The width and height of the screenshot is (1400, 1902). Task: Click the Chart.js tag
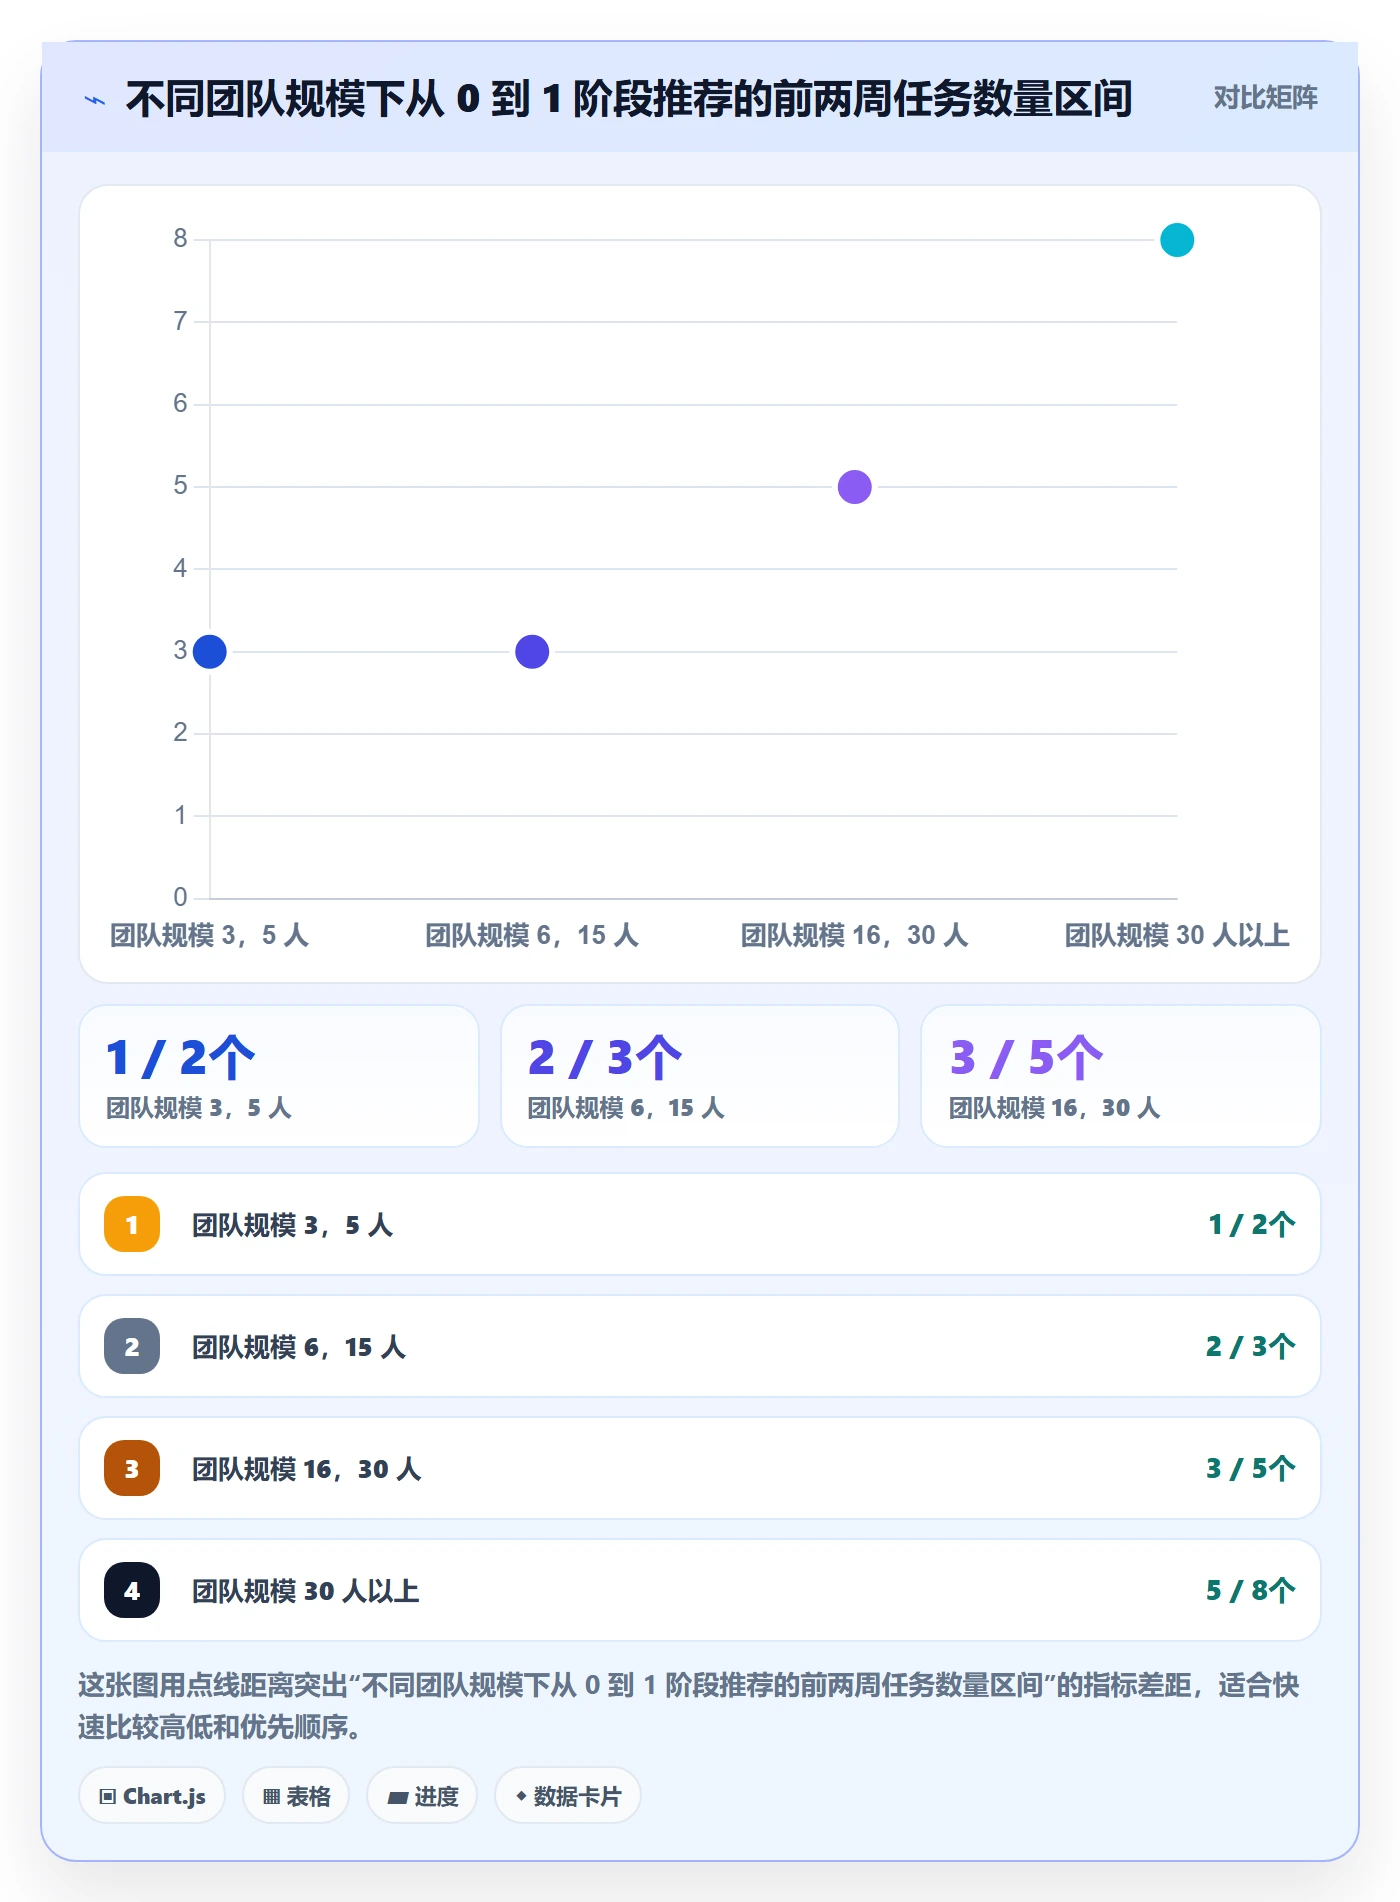point(152,1796)
